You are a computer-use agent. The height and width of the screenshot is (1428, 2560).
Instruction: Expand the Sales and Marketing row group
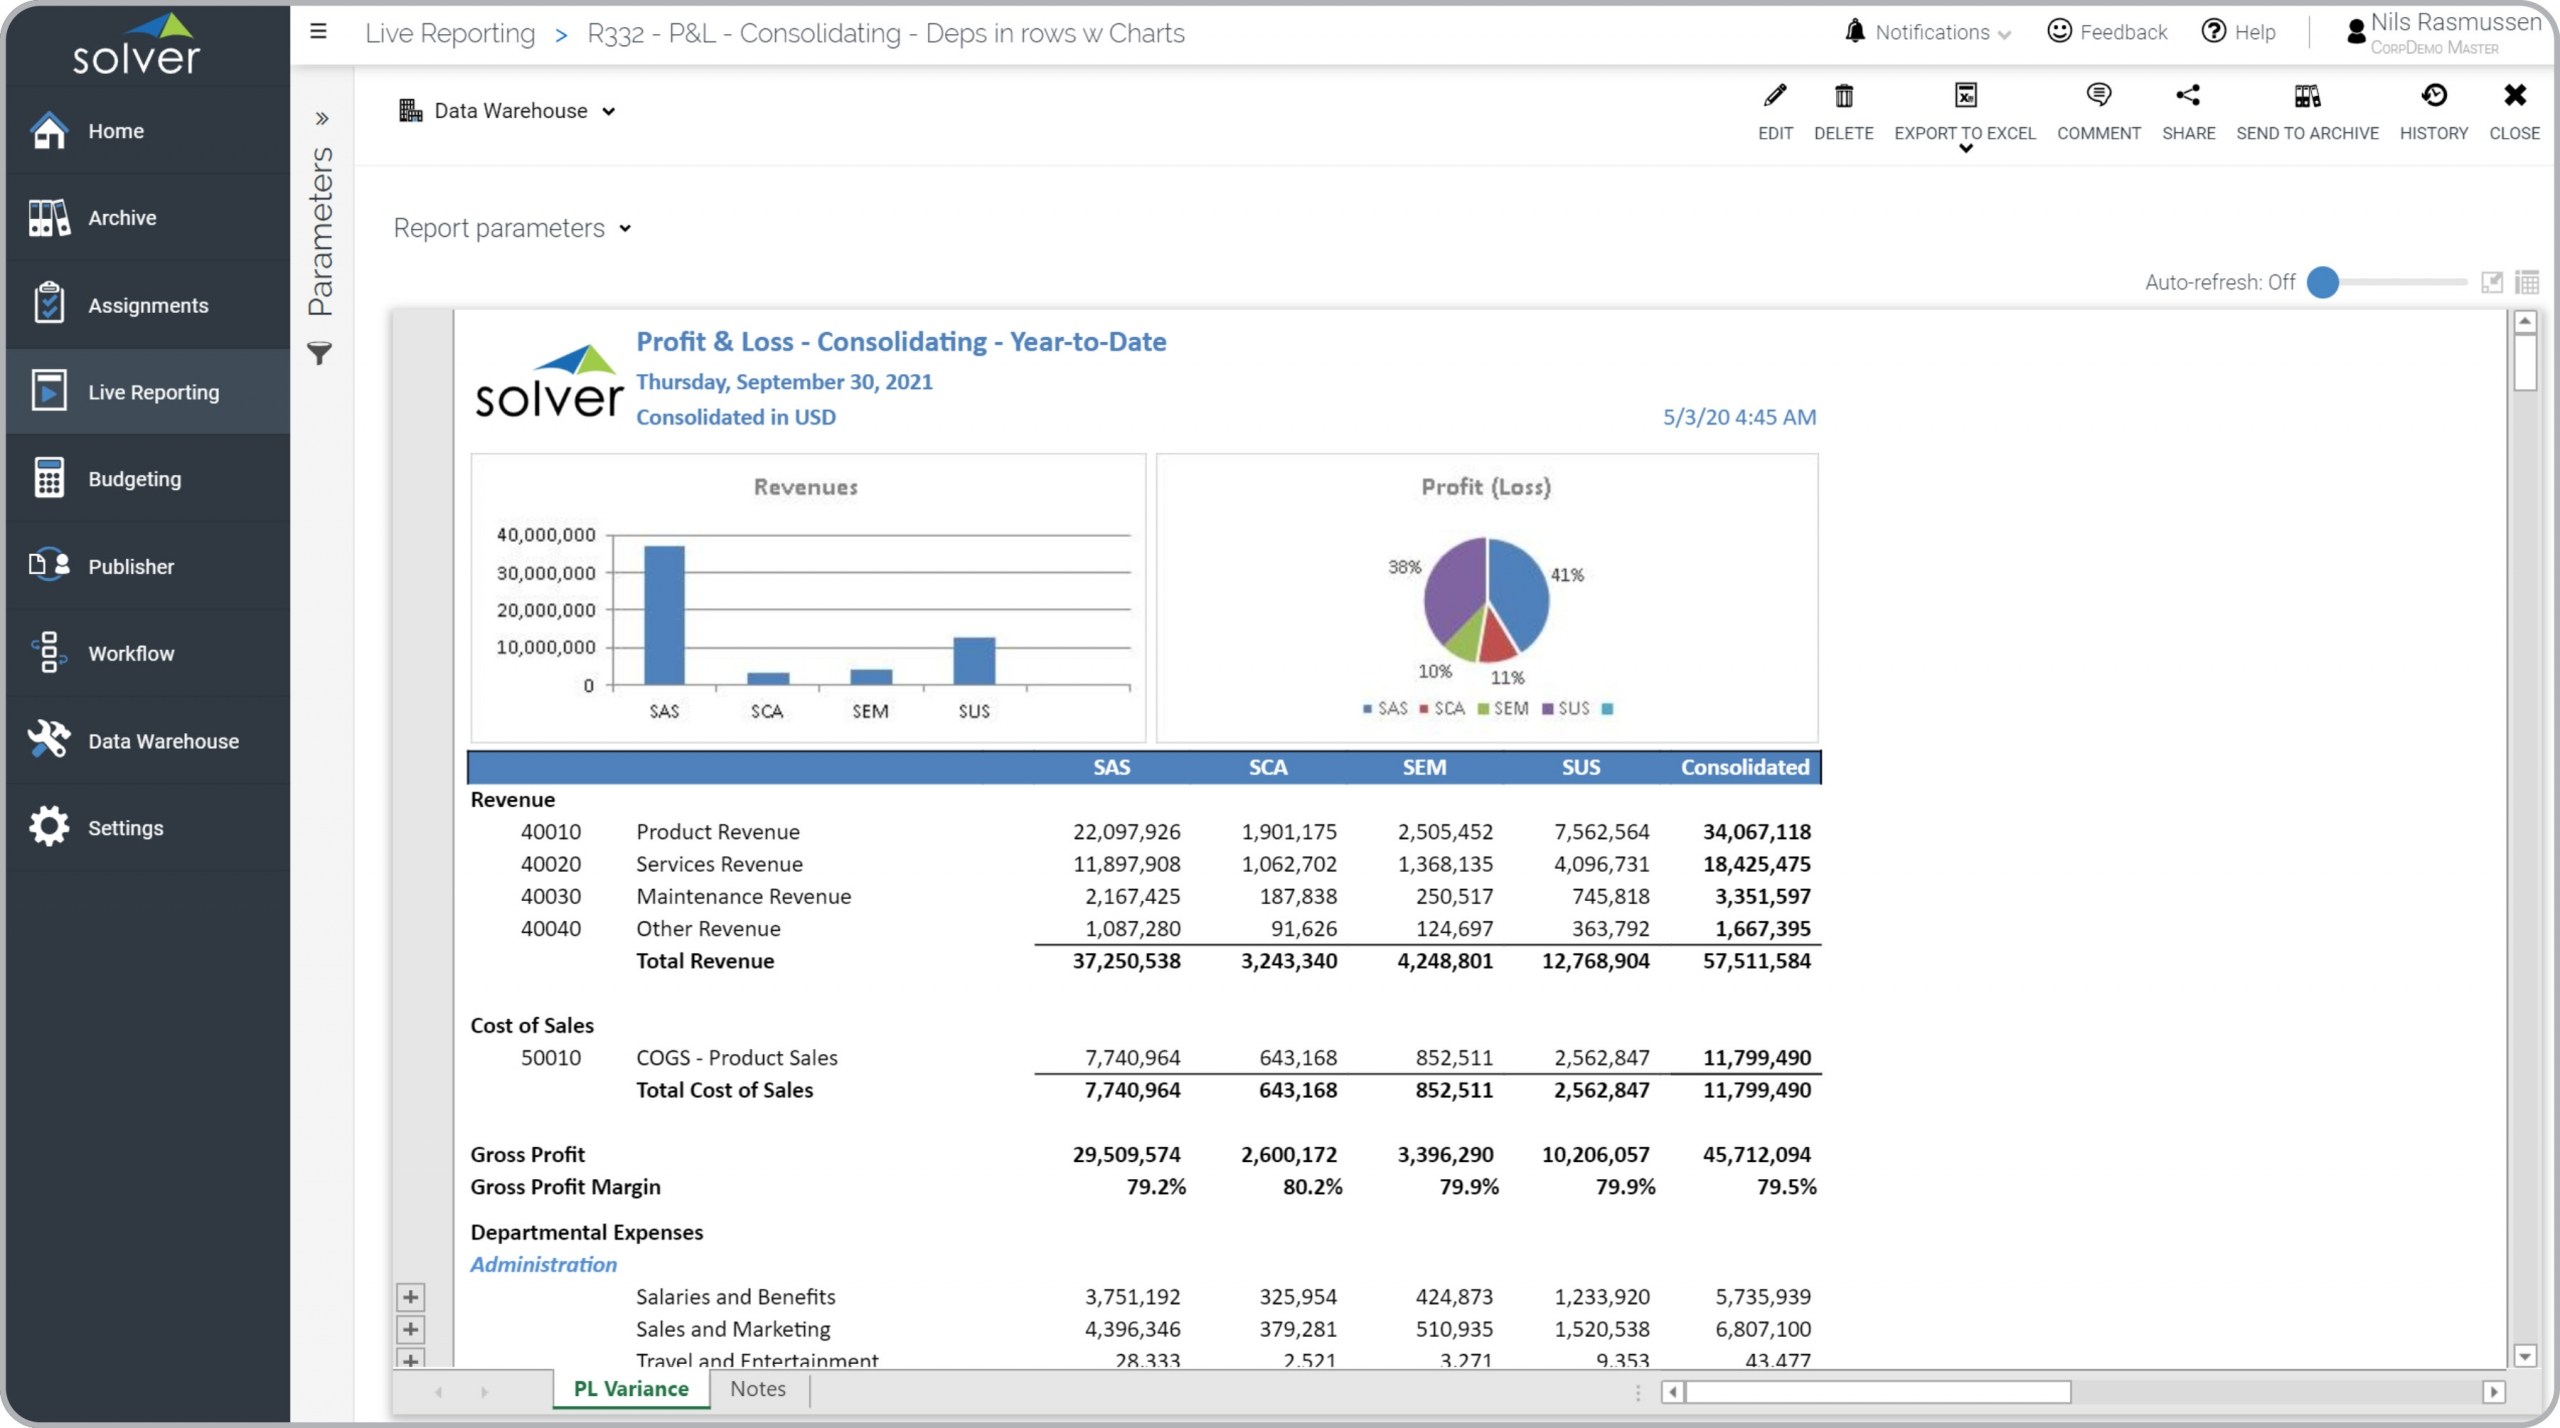[410, 1329]
